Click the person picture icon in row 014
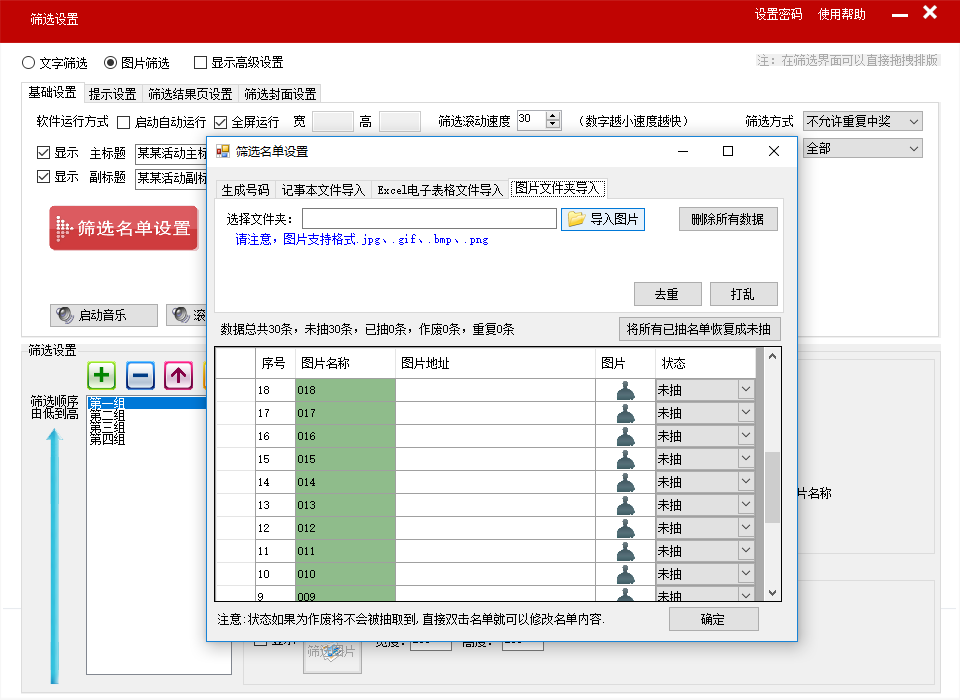The image size is (960, 700). coord(625,482)
